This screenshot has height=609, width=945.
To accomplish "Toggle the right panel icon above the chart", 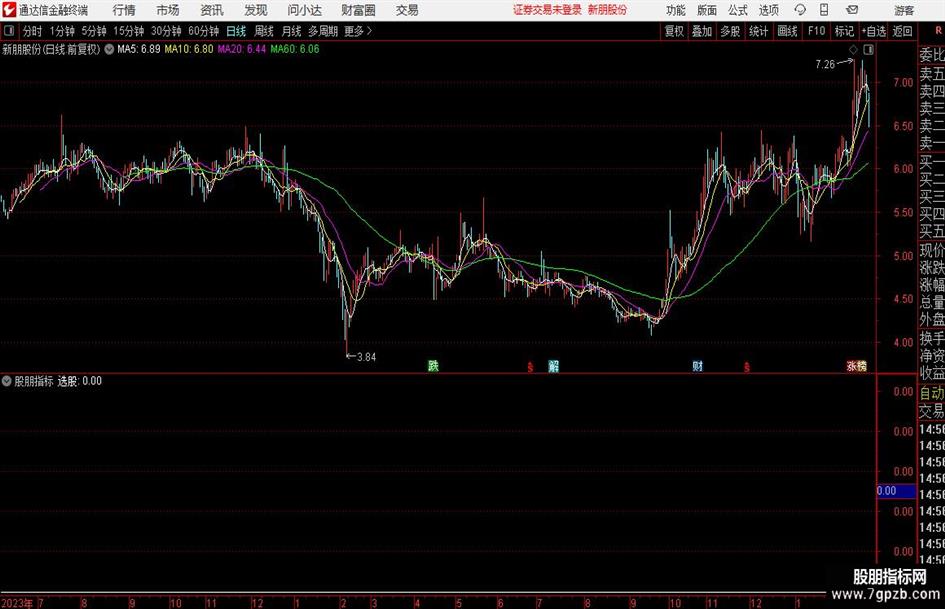I will coord(868,49).
